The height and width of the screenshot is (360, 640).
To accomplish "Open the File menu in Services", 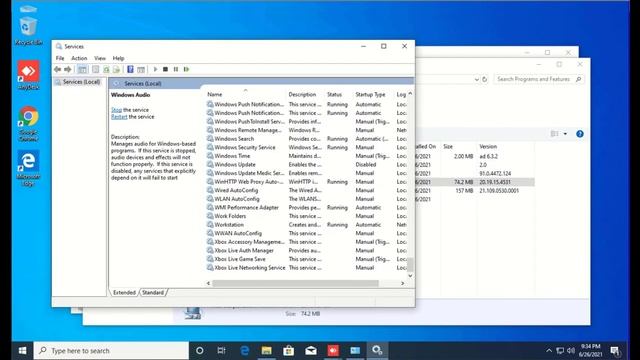I will (x=60, y=58).
